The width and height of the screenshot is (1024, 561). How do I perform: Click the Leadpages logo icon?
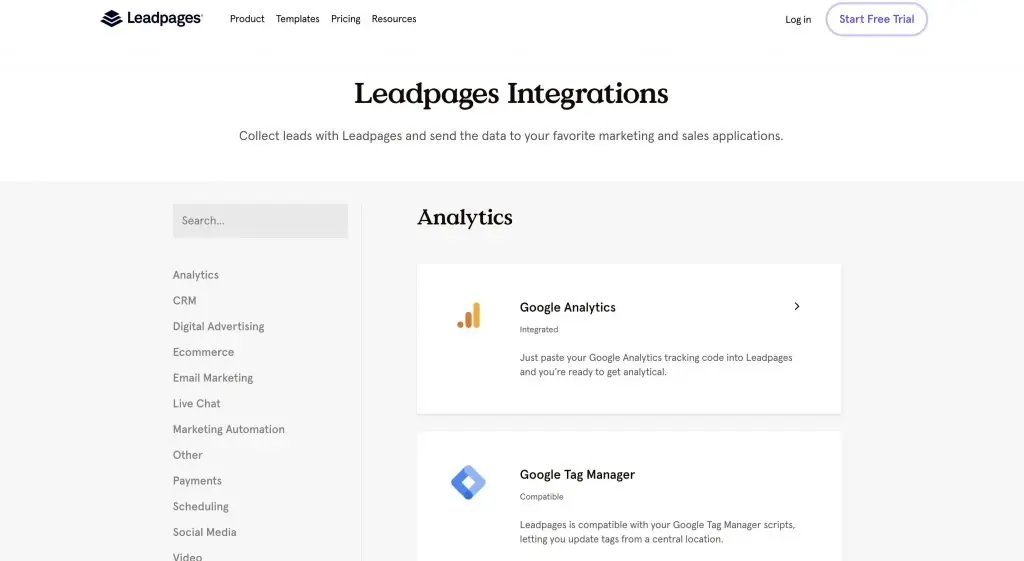click(112, 19)
